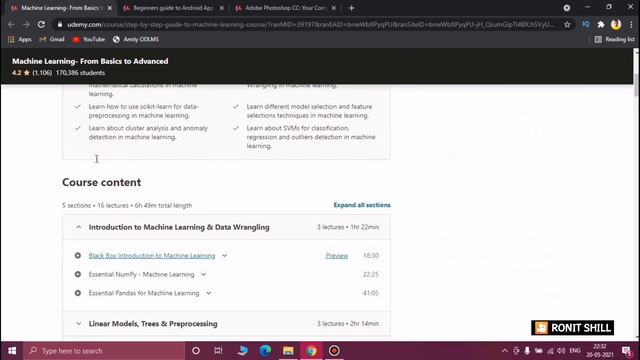This screenshot has width=640, height=360.
Task: Open the YouTube bookmark
Action: (x=89, y=39)
